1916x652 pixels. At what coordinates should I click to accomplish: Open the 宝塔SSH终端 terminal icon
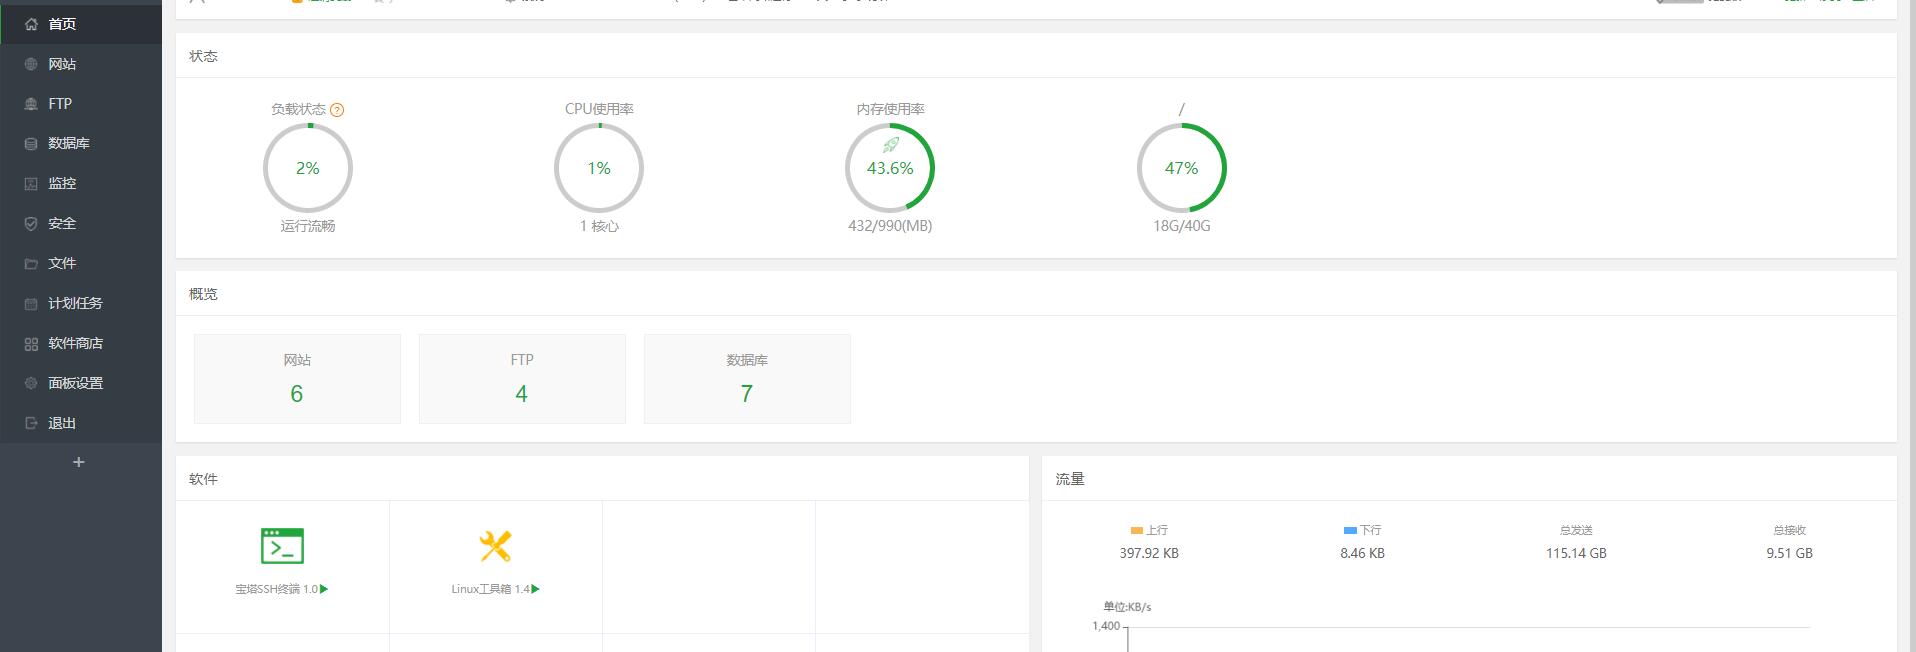[x=282, y=546]
